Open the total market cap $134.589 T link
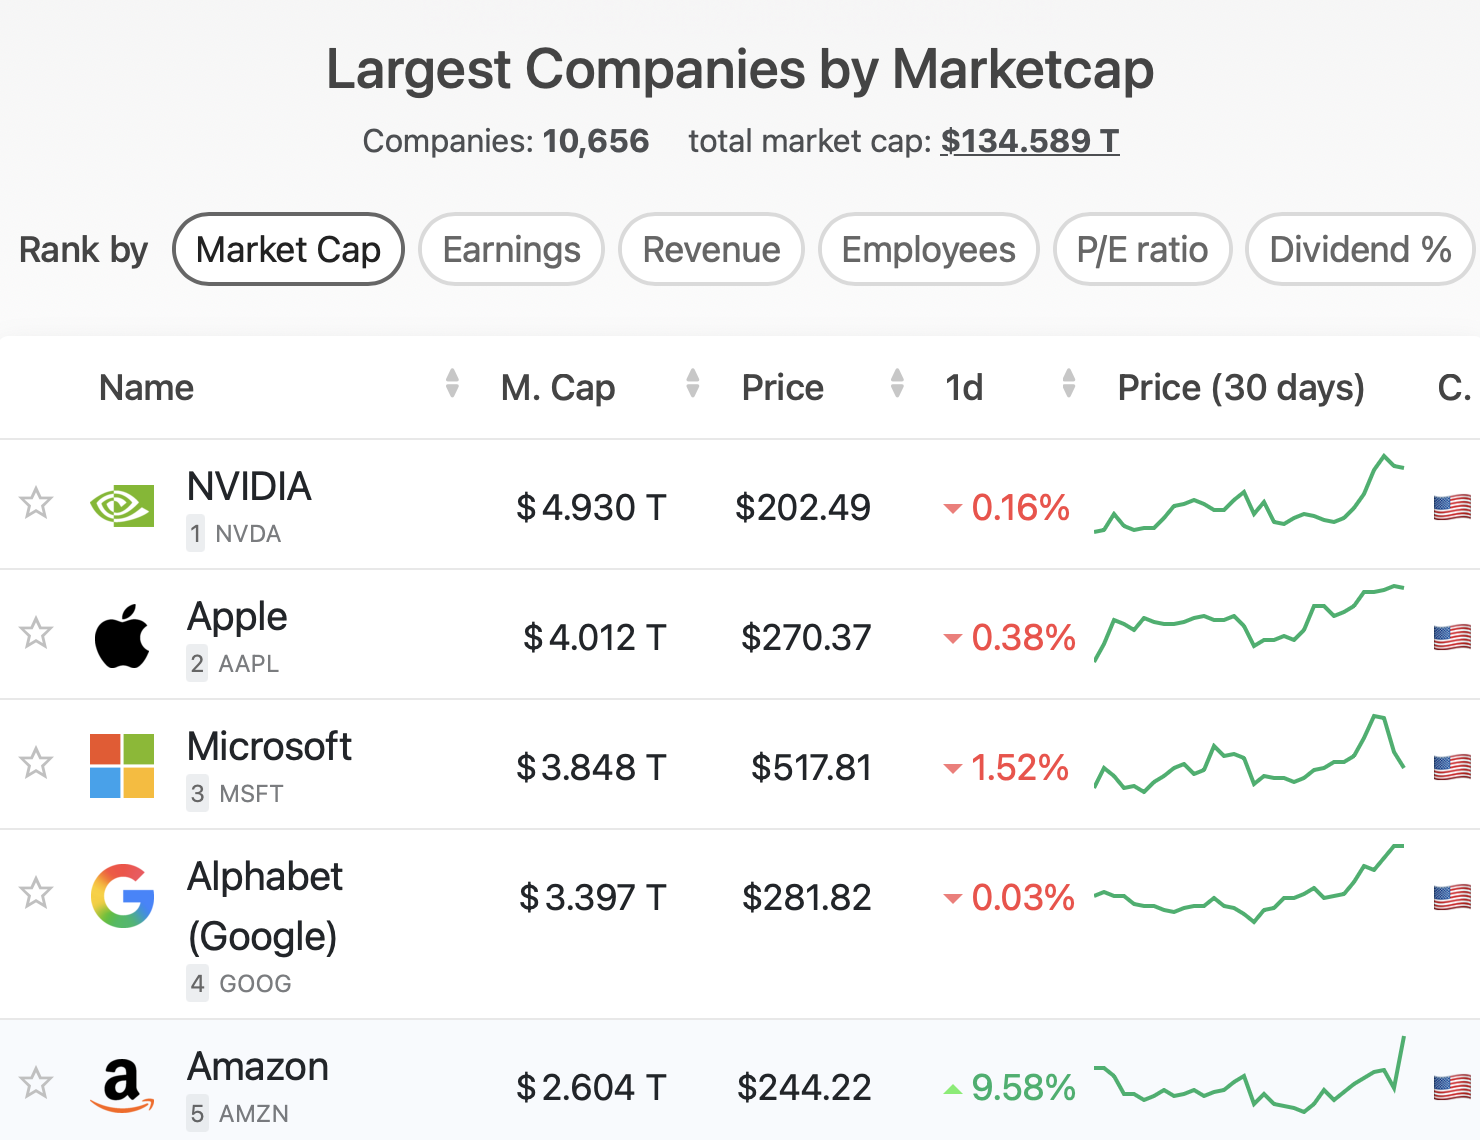This screenshot has width=1480, height=1140. pos(1029,141)
